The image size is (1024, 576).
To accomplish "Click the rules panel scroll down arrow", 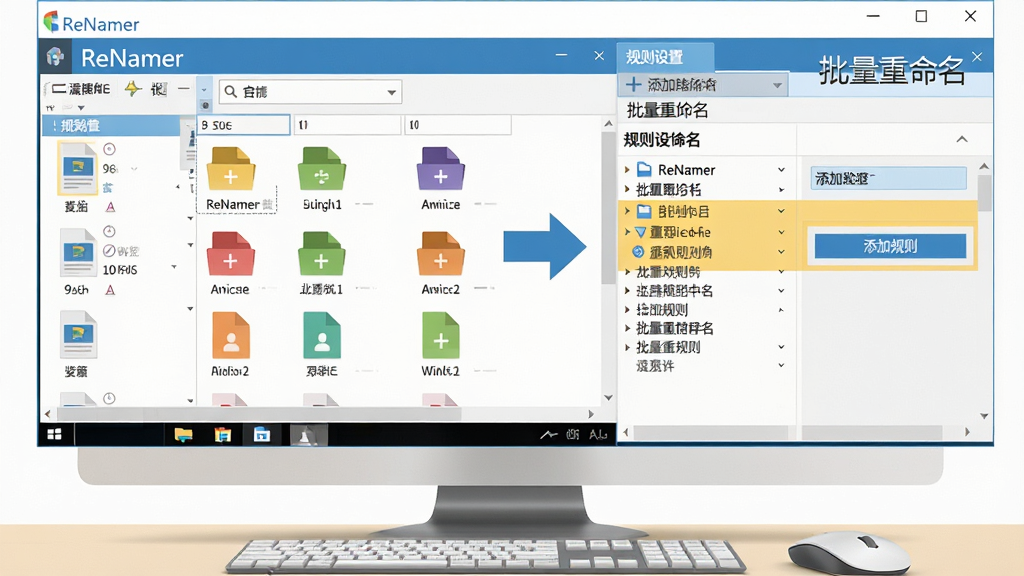I will [984, 415].
